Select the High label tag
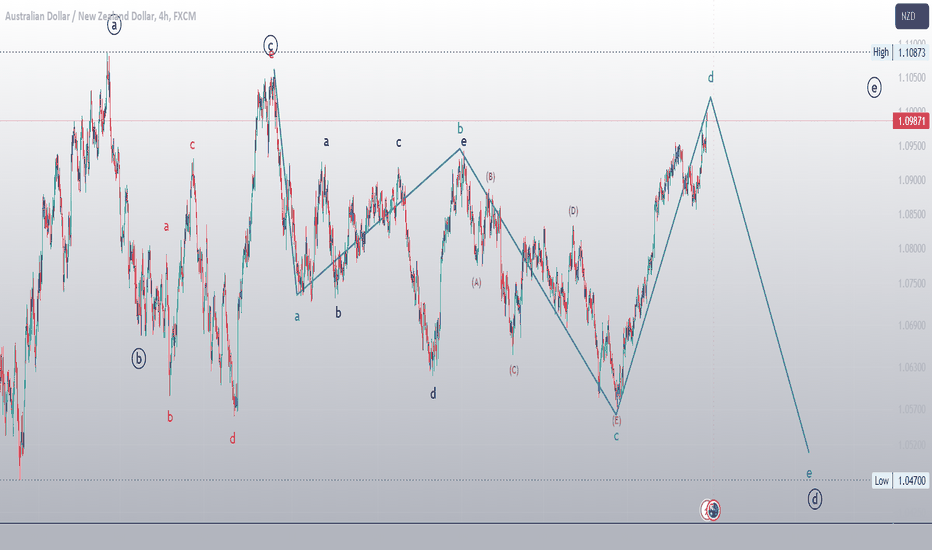932x550 pixels. pyautogui.click(x=881, y=52)
